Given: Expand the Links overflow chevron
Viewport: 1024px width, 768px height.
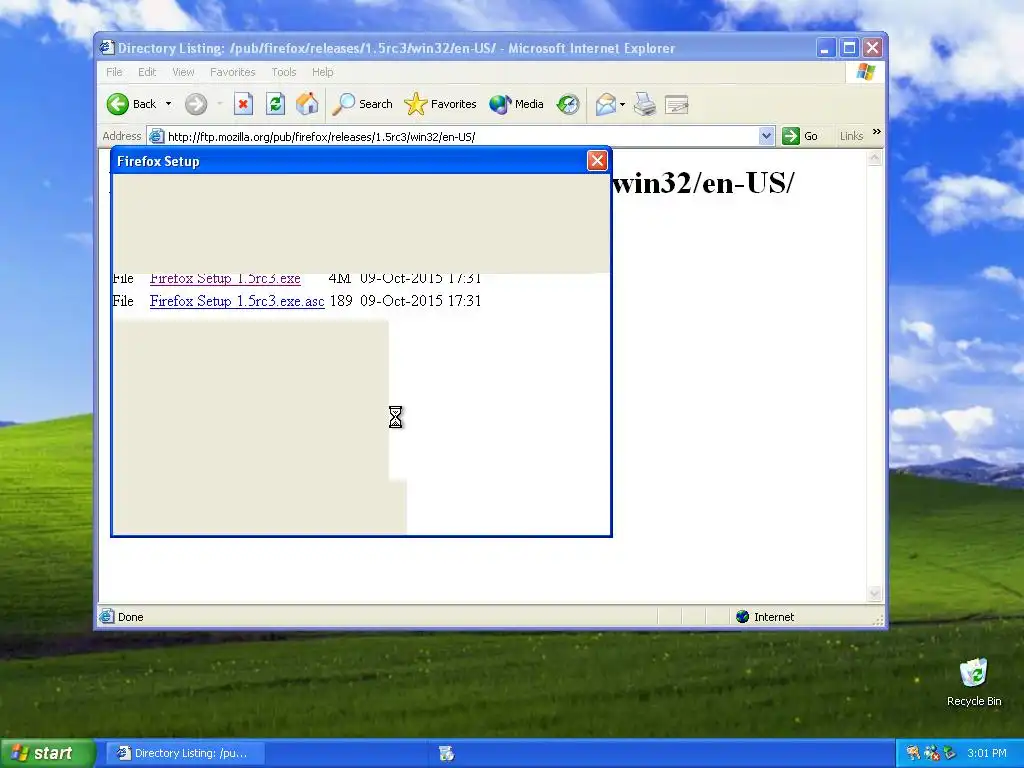Looking at the screenshot, I should tap(876, 132).
